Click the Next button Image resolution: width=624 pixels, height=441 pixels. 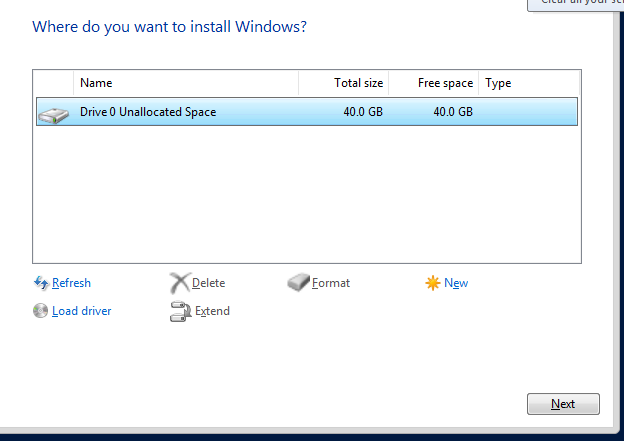click(x=563, y=404)
